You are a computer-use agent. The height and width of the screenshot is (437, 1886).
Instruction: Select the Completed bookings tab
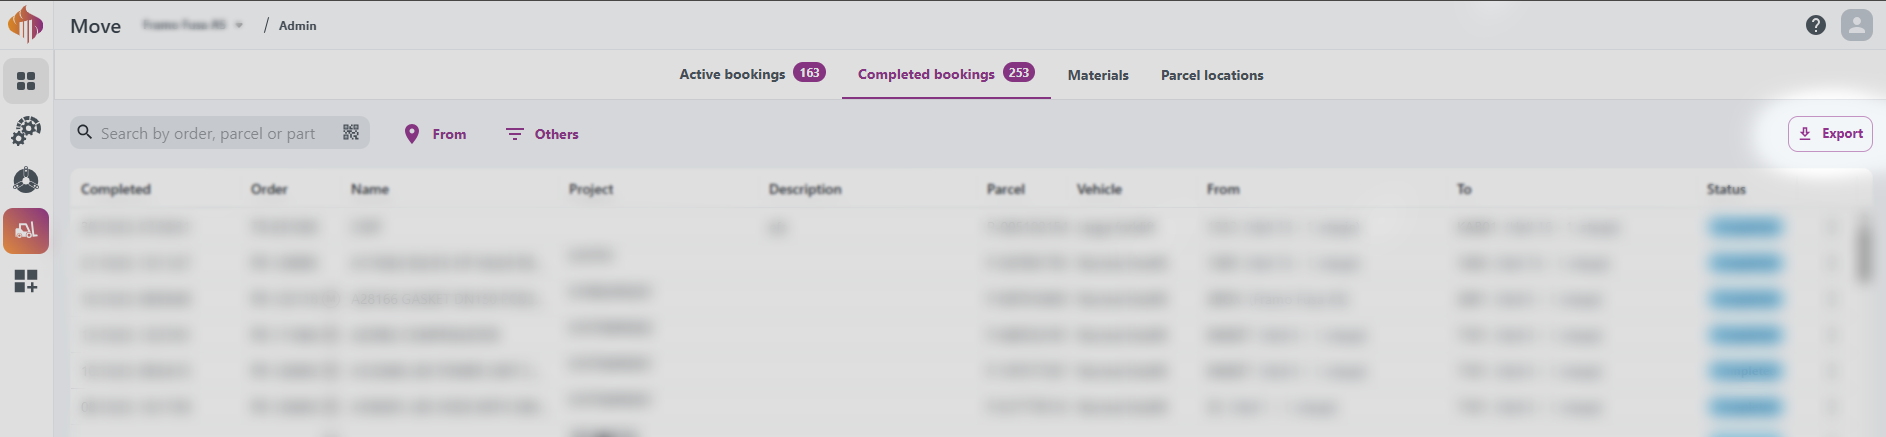[x=945, y=74]
